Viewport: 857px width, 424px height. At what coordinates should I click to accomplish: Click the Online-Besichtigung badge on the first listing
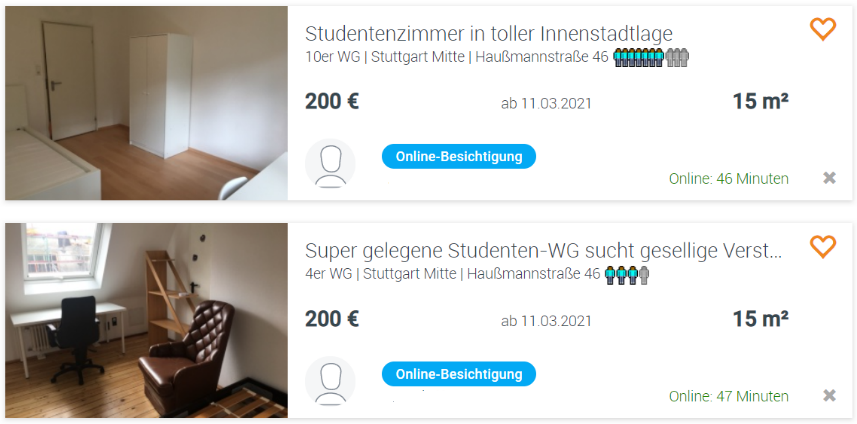[459, 156]
